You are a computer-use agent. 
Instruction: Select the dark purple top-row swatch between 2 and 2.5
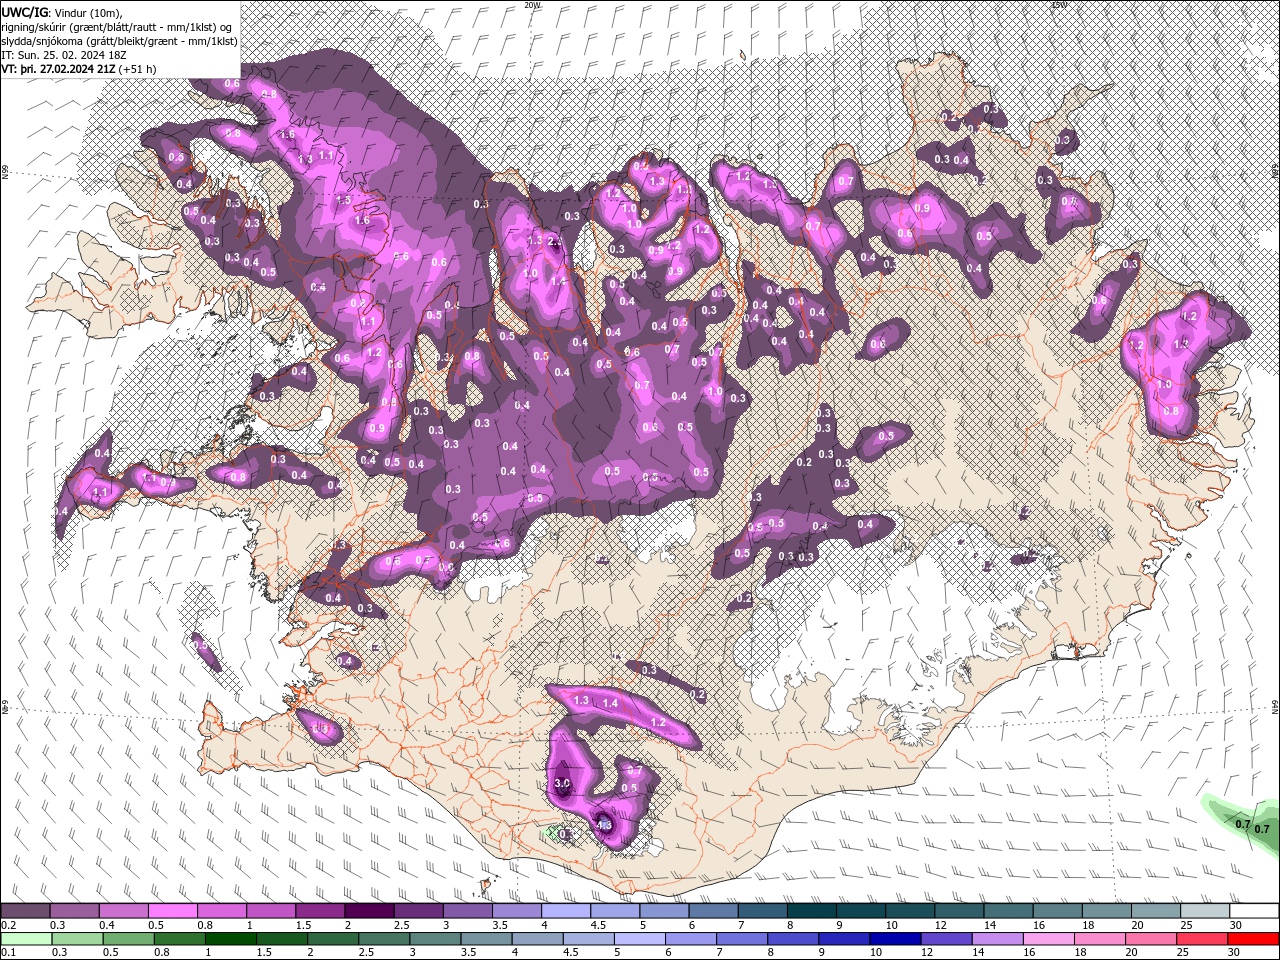coord(369,911)
